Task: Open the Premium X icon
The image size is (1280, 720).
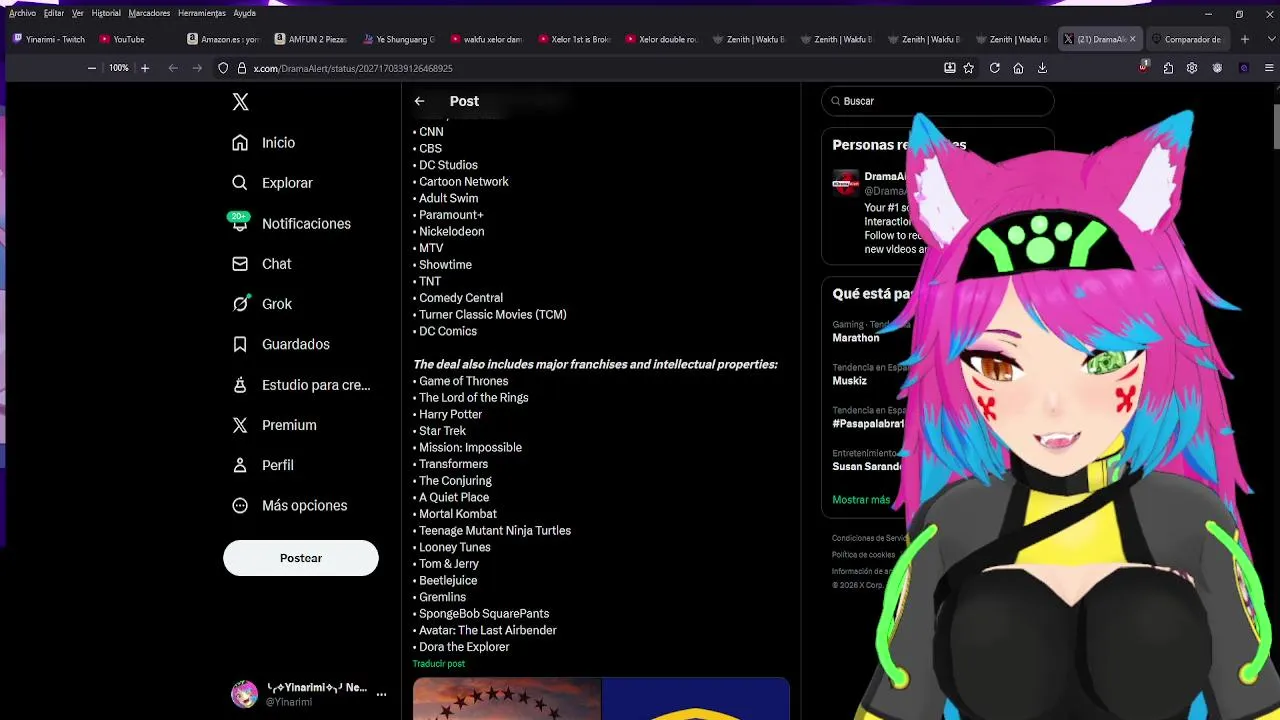Action: [240, 425]
